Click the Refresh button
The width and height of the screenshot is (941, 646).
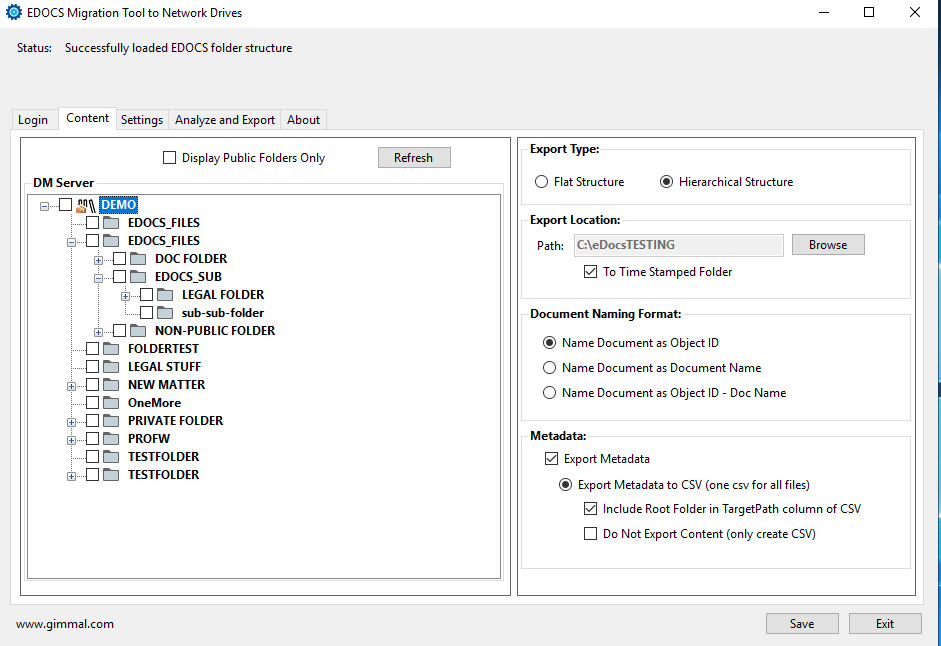coord(414,158)
